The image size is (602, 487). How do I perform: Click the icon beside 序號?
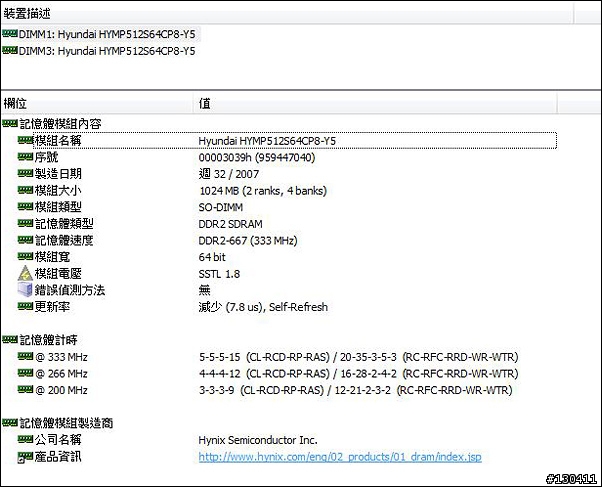pyautogui.click(x=25, y=157)
